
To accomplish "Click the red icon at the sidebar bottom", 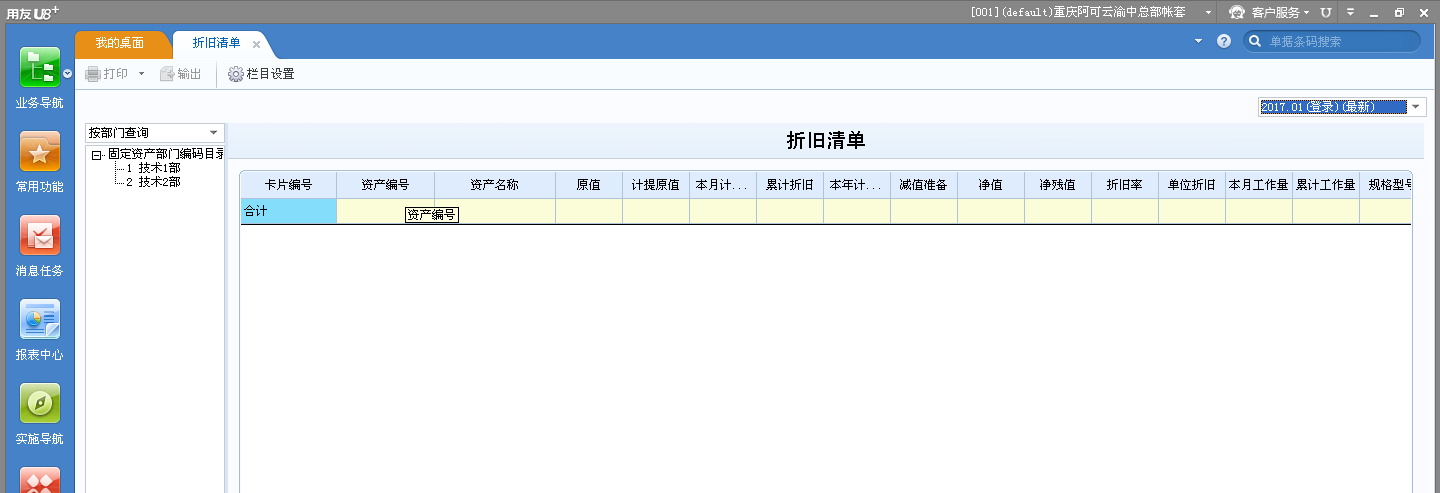I will click(39, 481).
